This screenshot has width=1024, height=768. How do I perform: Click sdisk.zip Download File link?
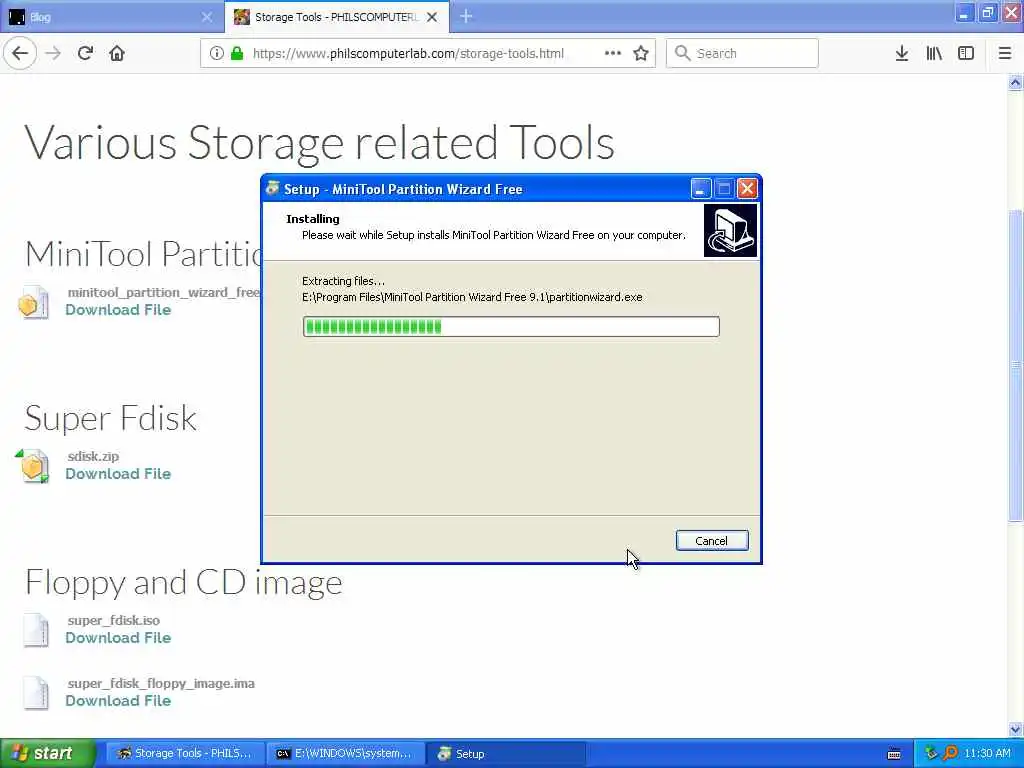118,473
